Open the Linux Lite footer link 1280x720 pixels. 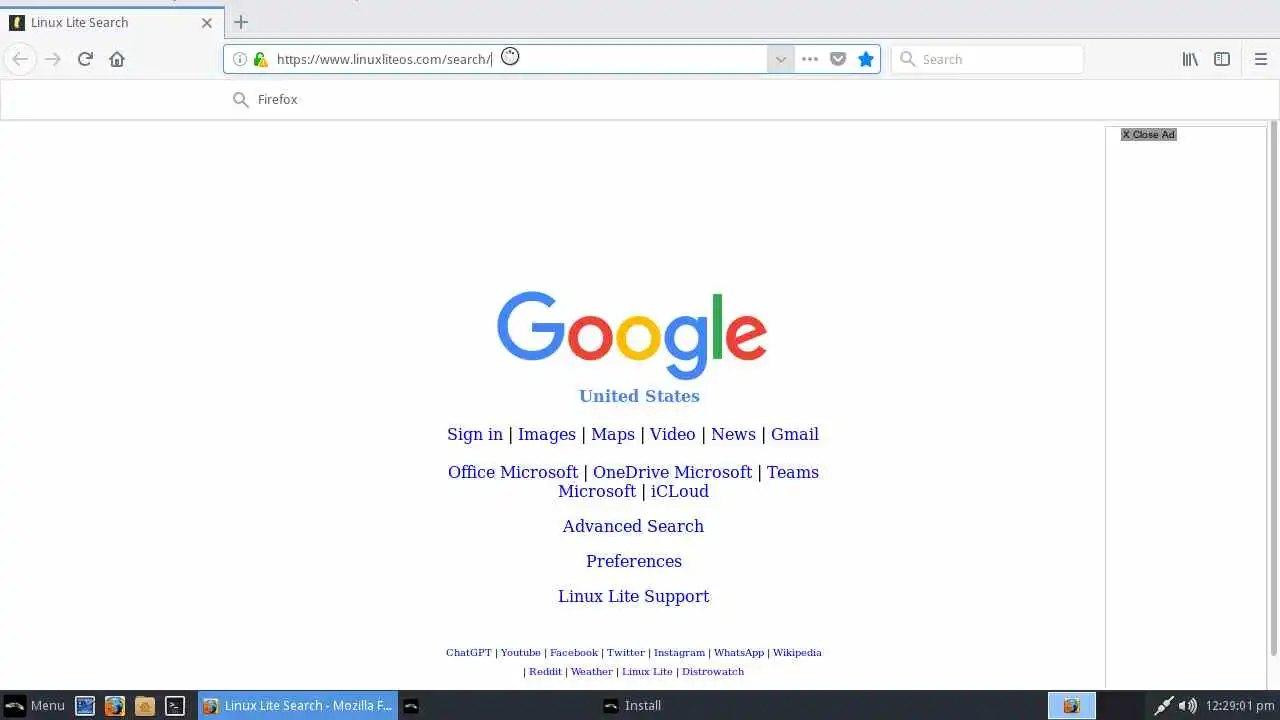click(x=647, y=671)
